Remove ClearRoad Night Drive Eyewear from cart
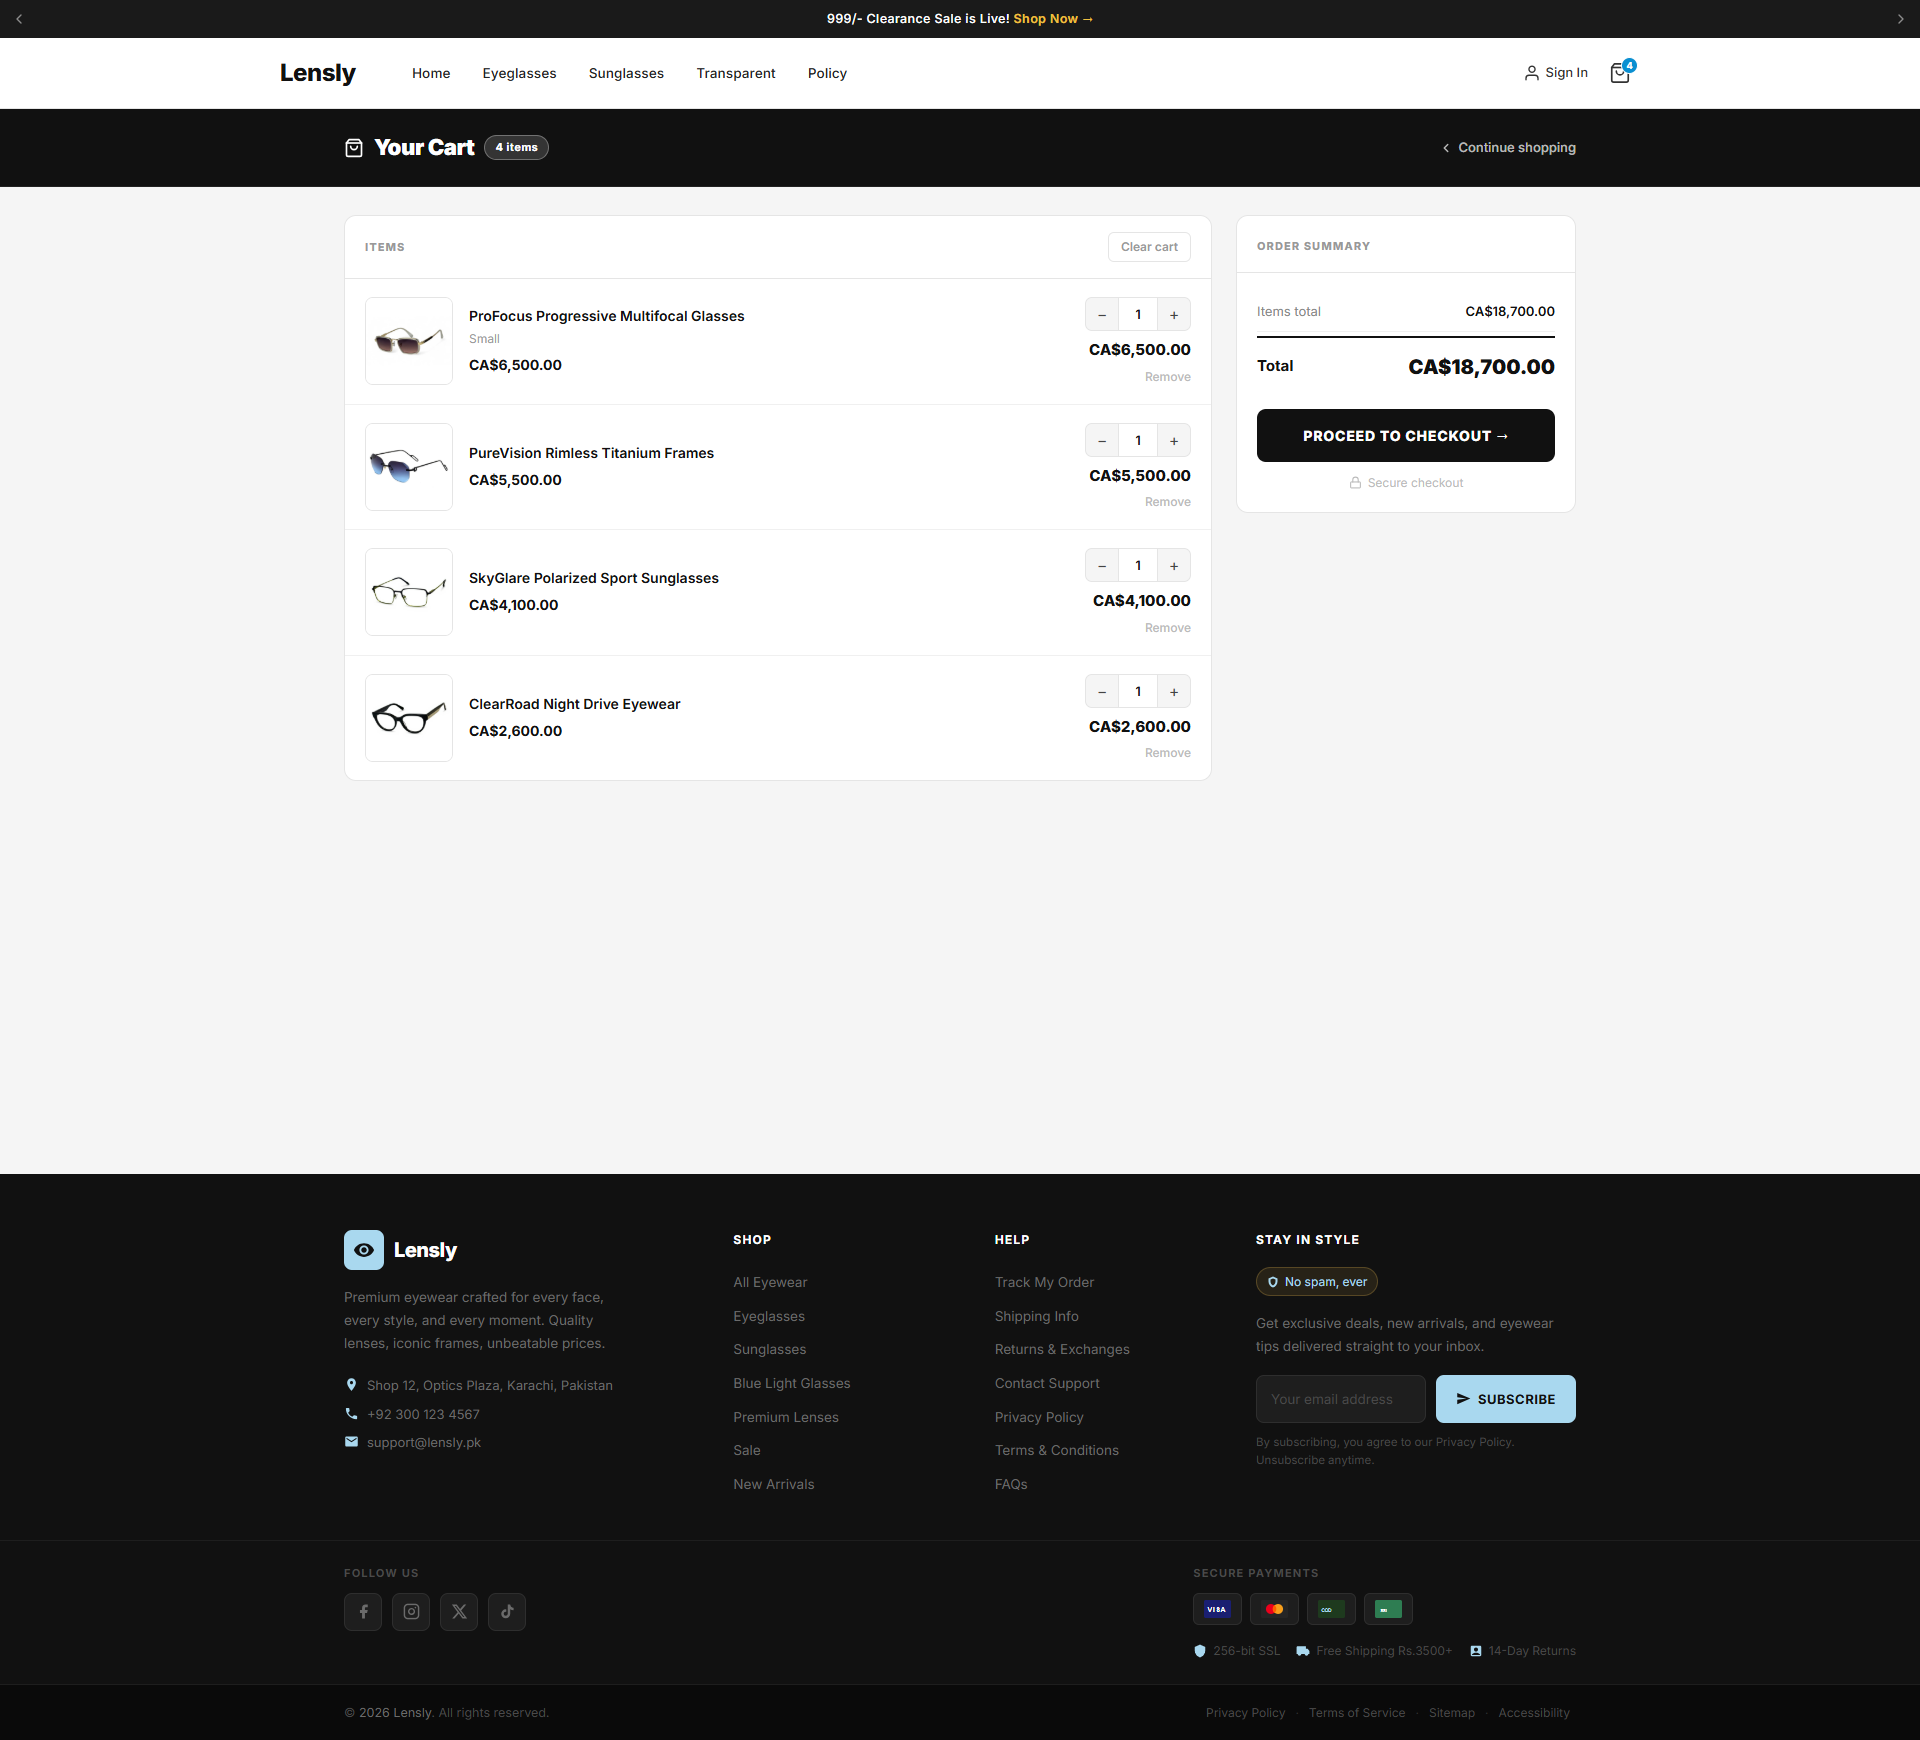Screen dimensions: 1920x1740 click(1167, 753)
